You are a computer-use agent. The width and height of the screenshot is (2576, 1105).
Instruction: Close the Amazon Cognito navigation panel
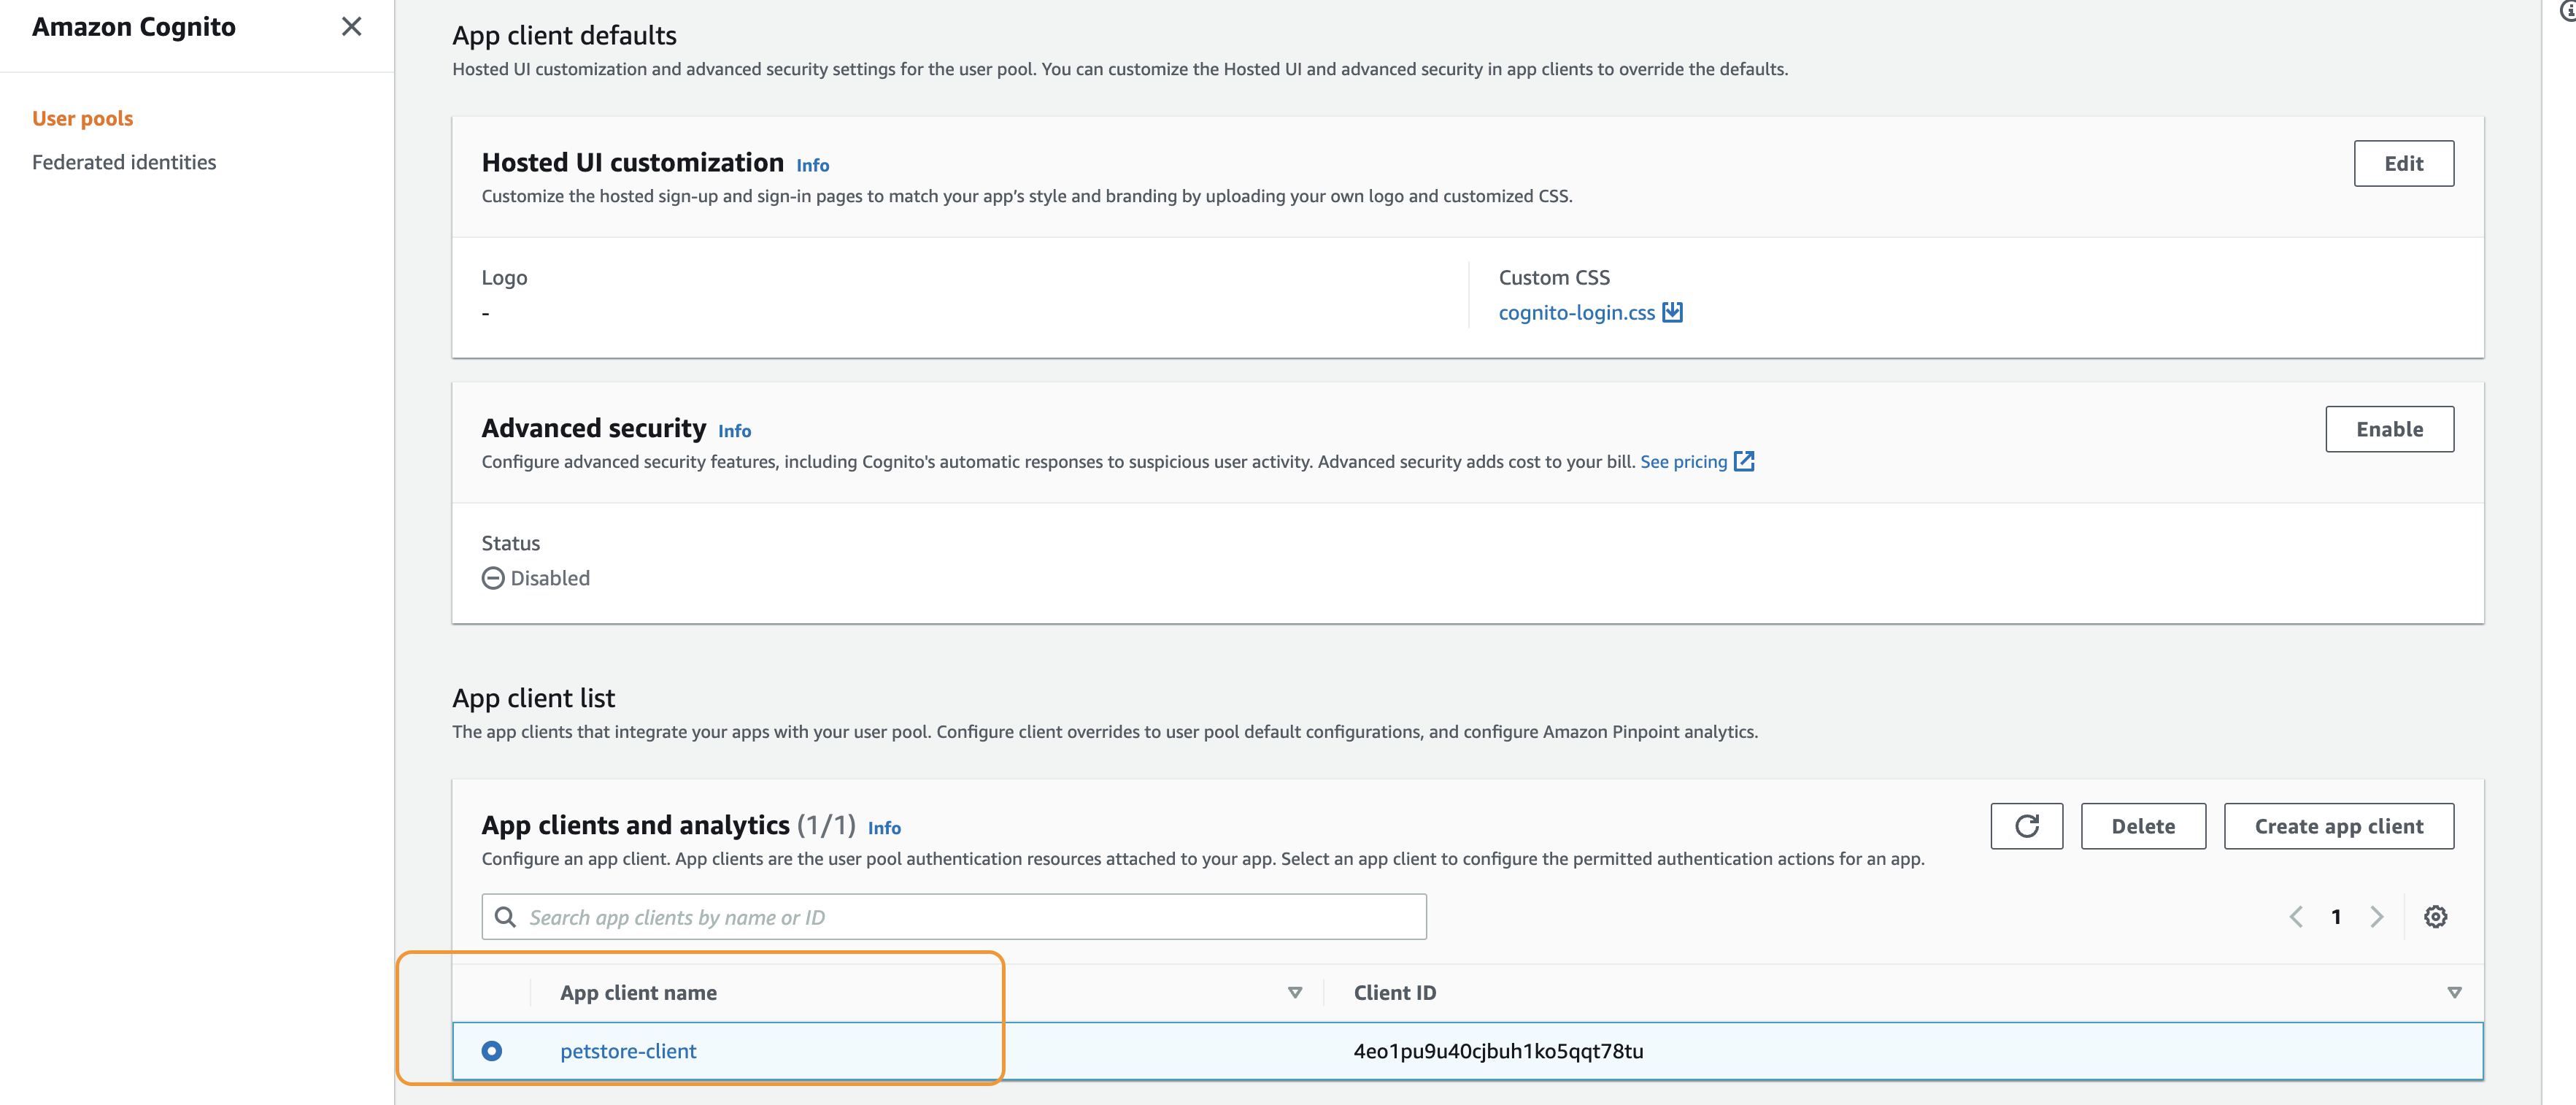(x=351, y=26)
